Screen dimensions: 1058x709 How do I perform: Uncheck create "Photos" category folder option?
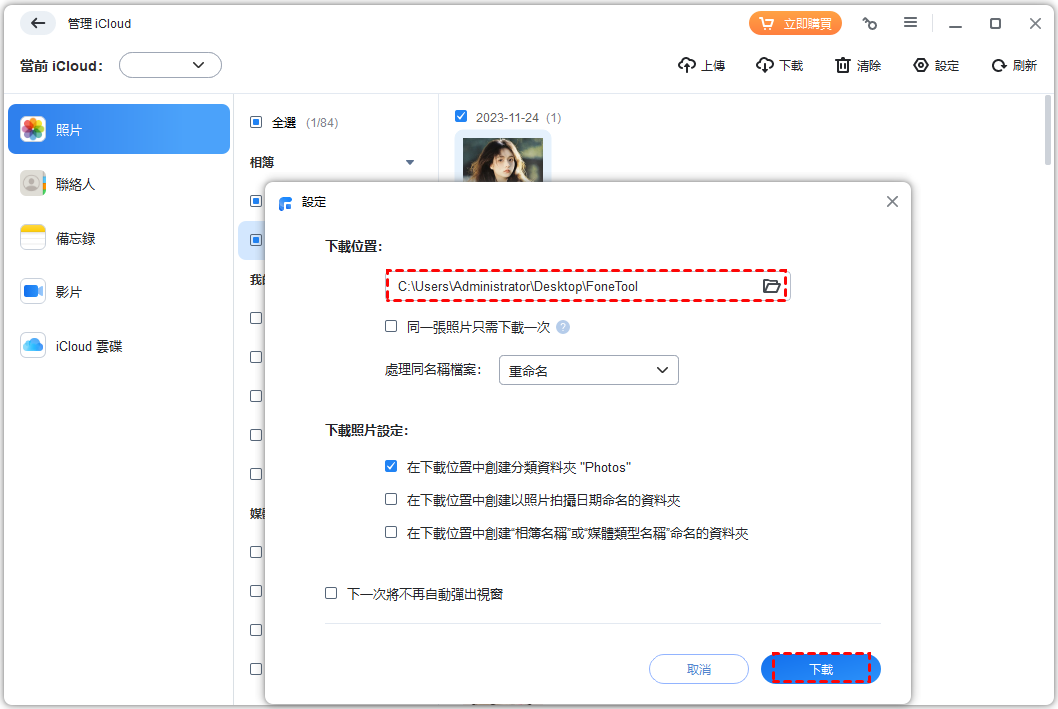point(391,466)
